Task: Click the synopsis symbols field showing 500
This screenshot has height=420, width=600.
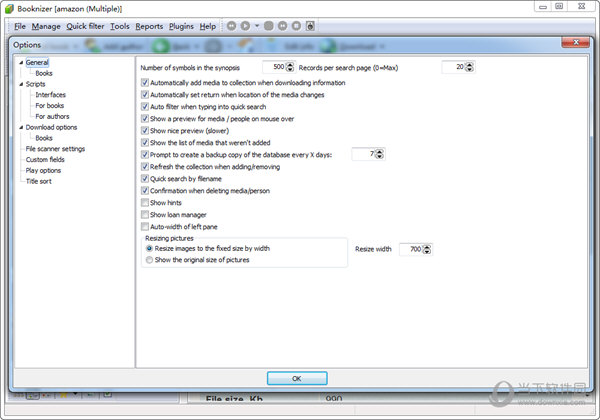Action: pyautogui.click(x=274, y=67)
